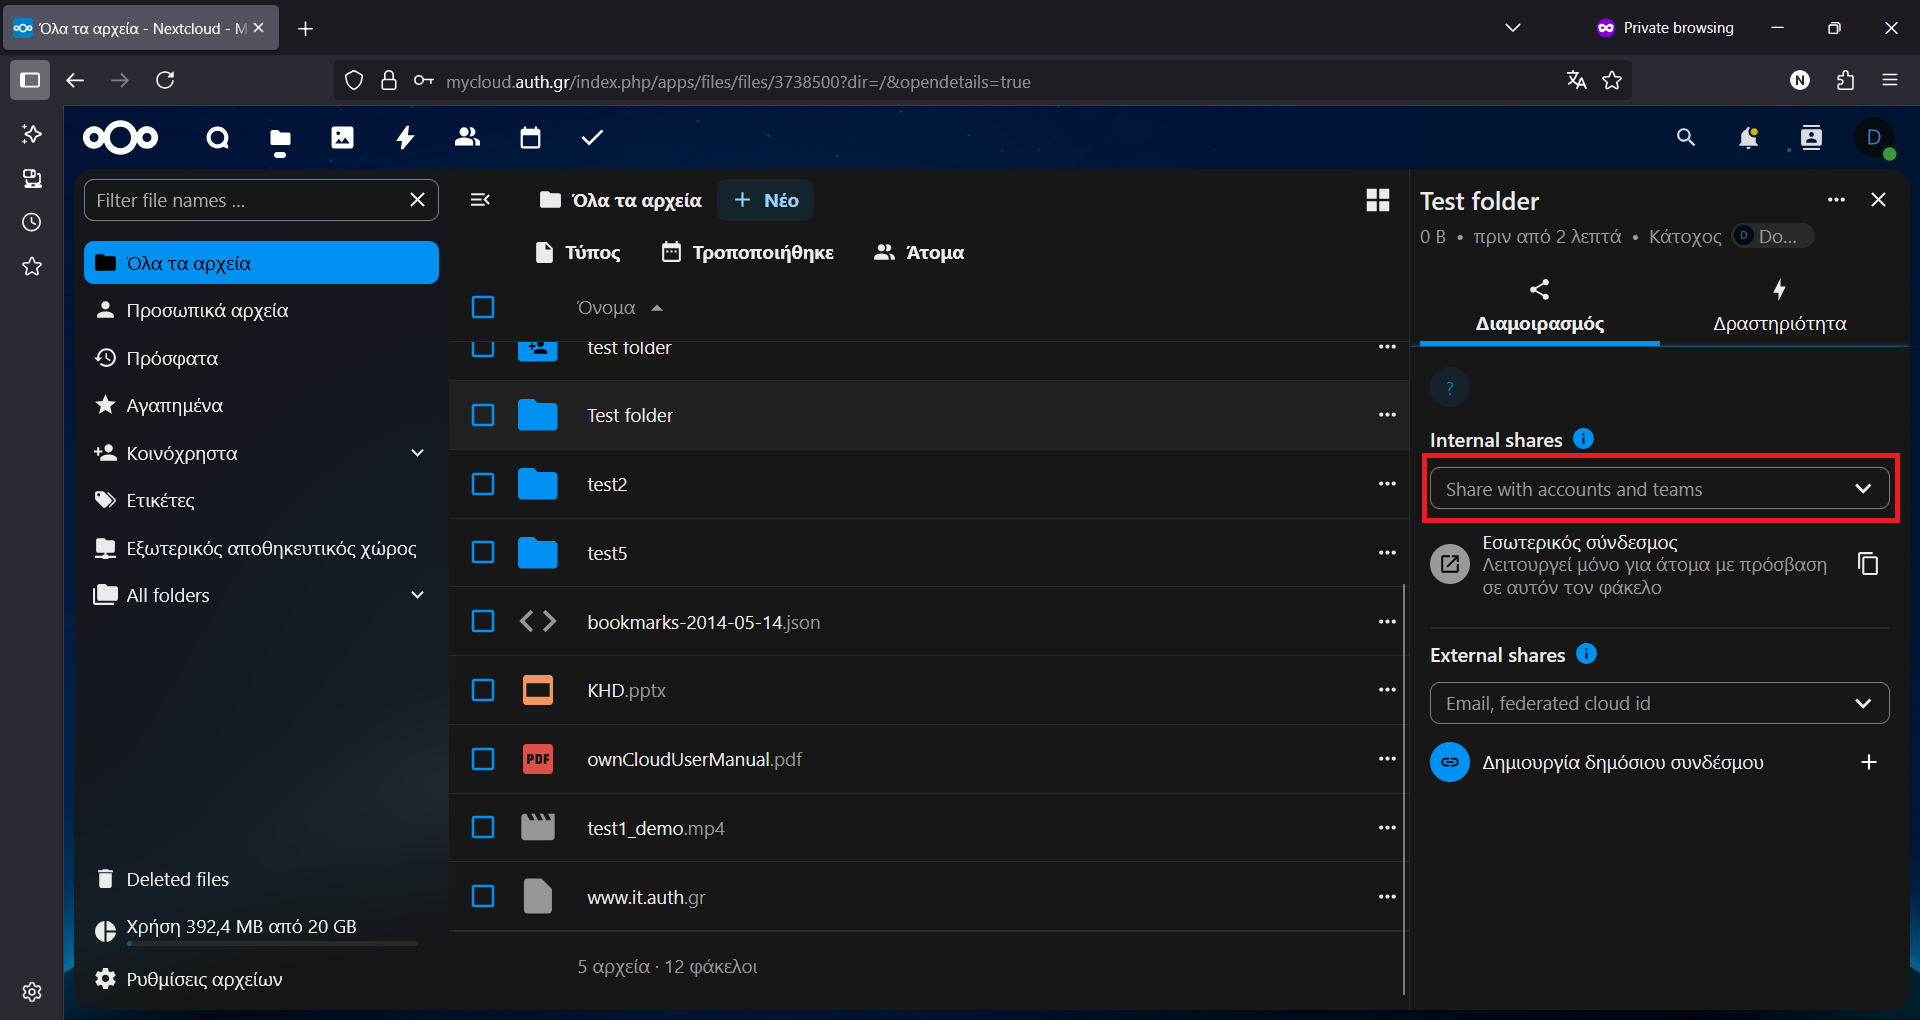The width and height of the screenshot is (1920, 1020).
Task: Tick the checkbox for test2 folder
Action: coord(483,485)
